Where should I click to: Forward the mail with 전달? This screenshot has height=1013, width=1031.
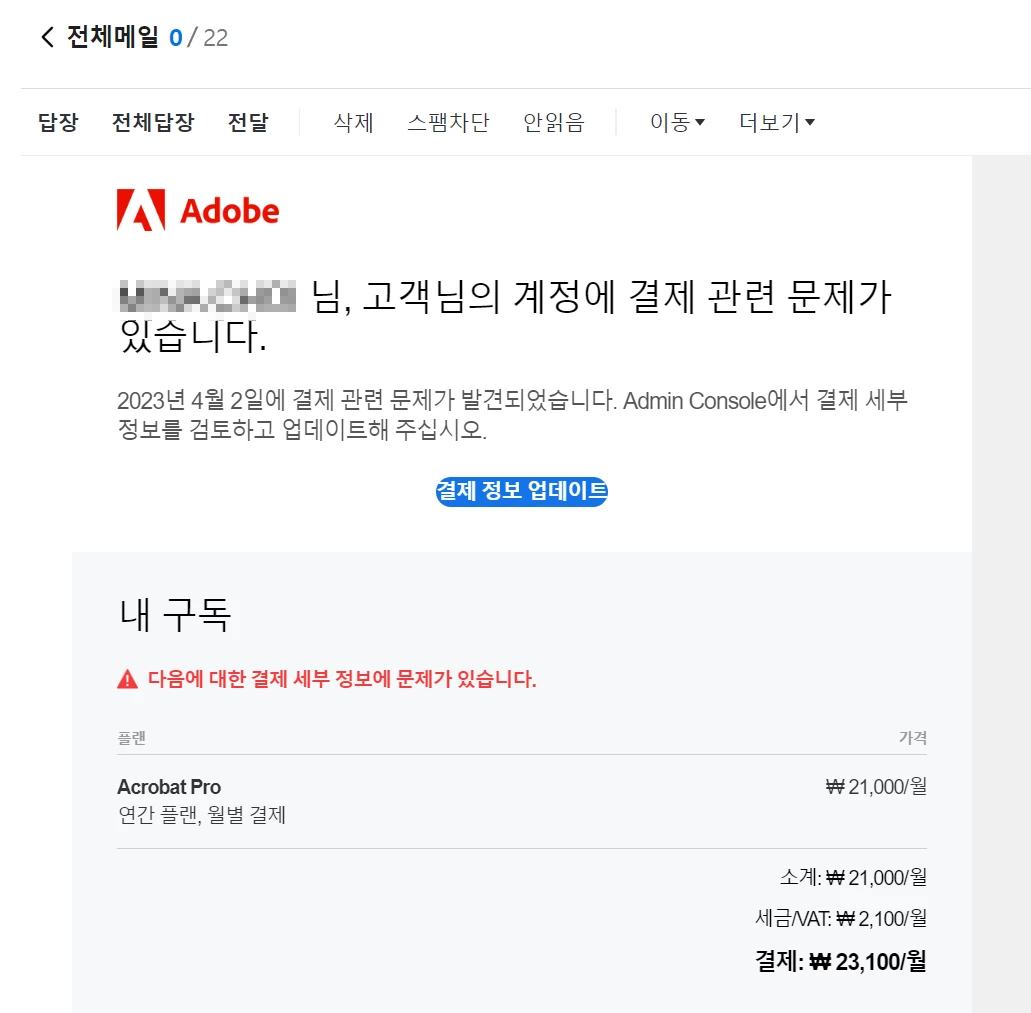[248, 122]
